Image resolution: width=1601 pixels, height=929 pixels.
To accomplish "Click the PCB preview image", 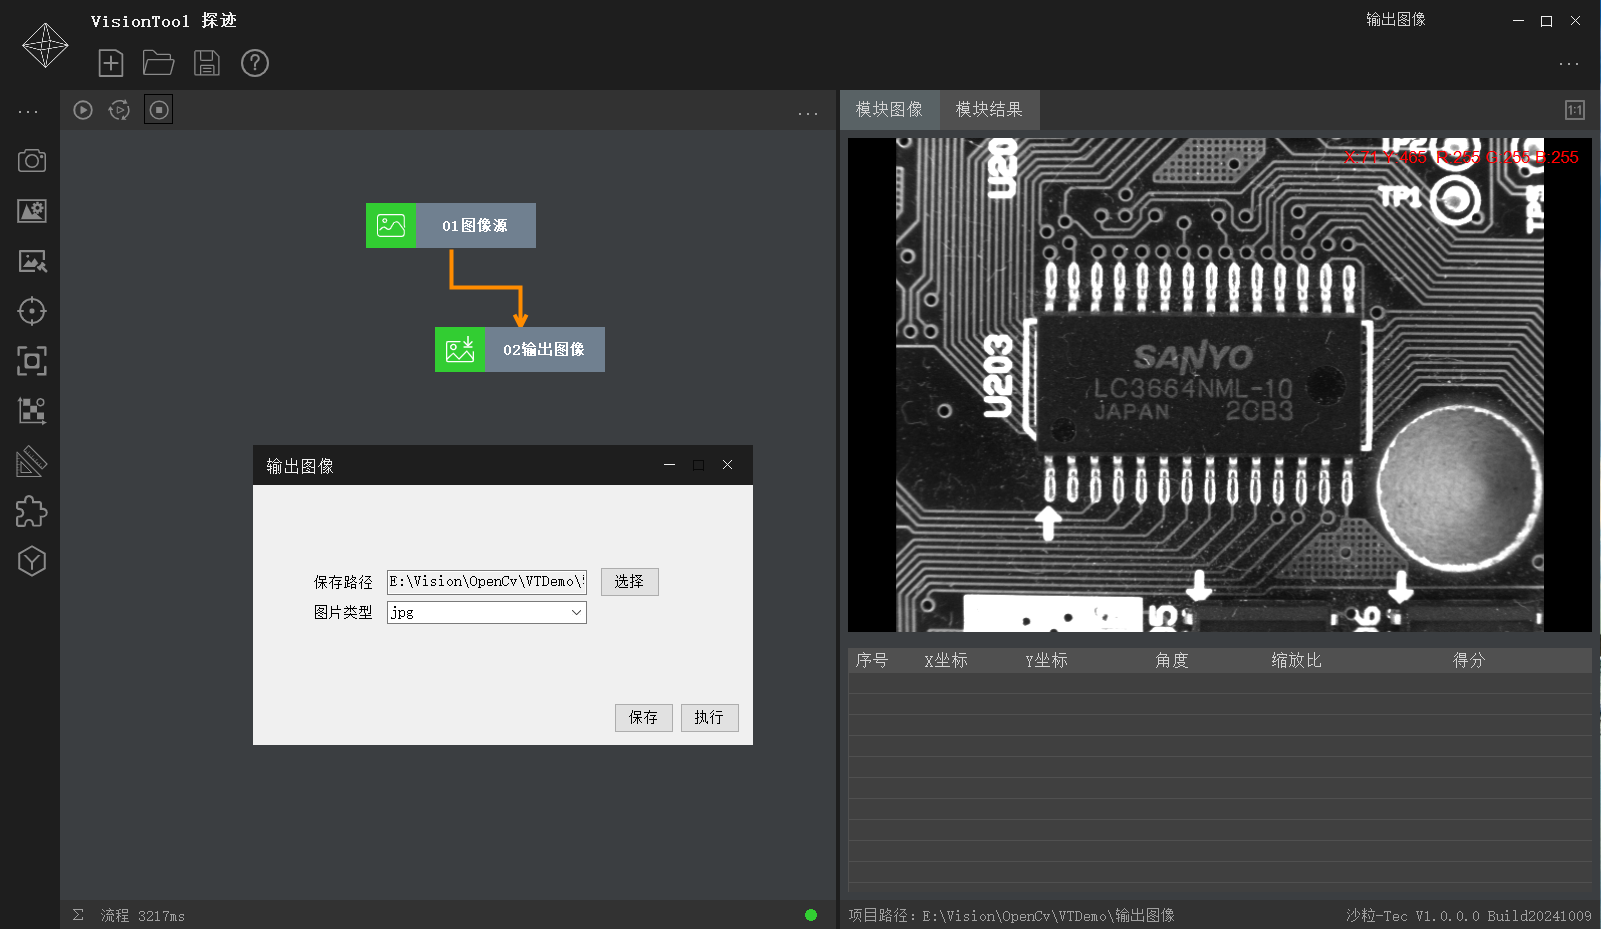I will tap(1220, 385).
